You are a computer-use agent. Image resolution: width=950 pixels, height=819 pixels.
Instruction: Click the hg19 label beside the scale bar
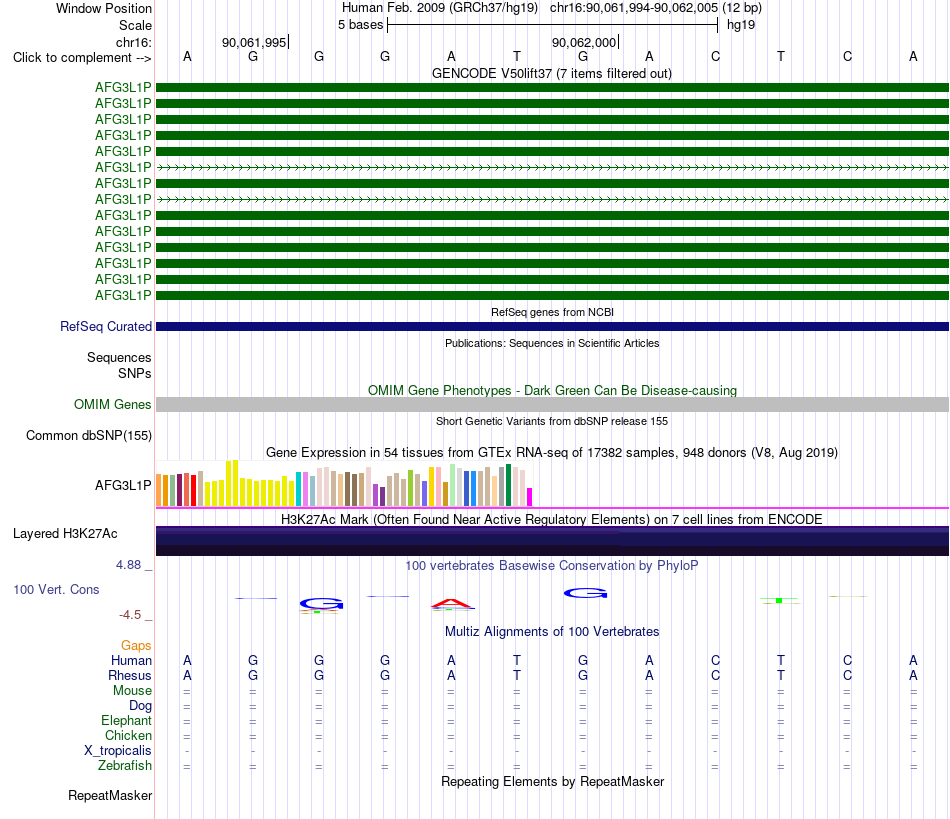click(741, 25)
